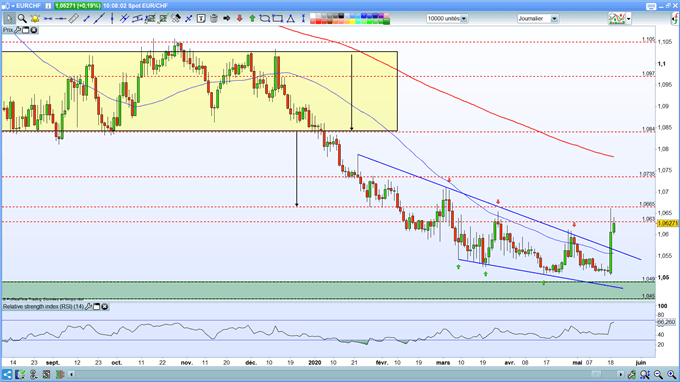
Task: Insert a black right arrow
Action: (226, 19)
